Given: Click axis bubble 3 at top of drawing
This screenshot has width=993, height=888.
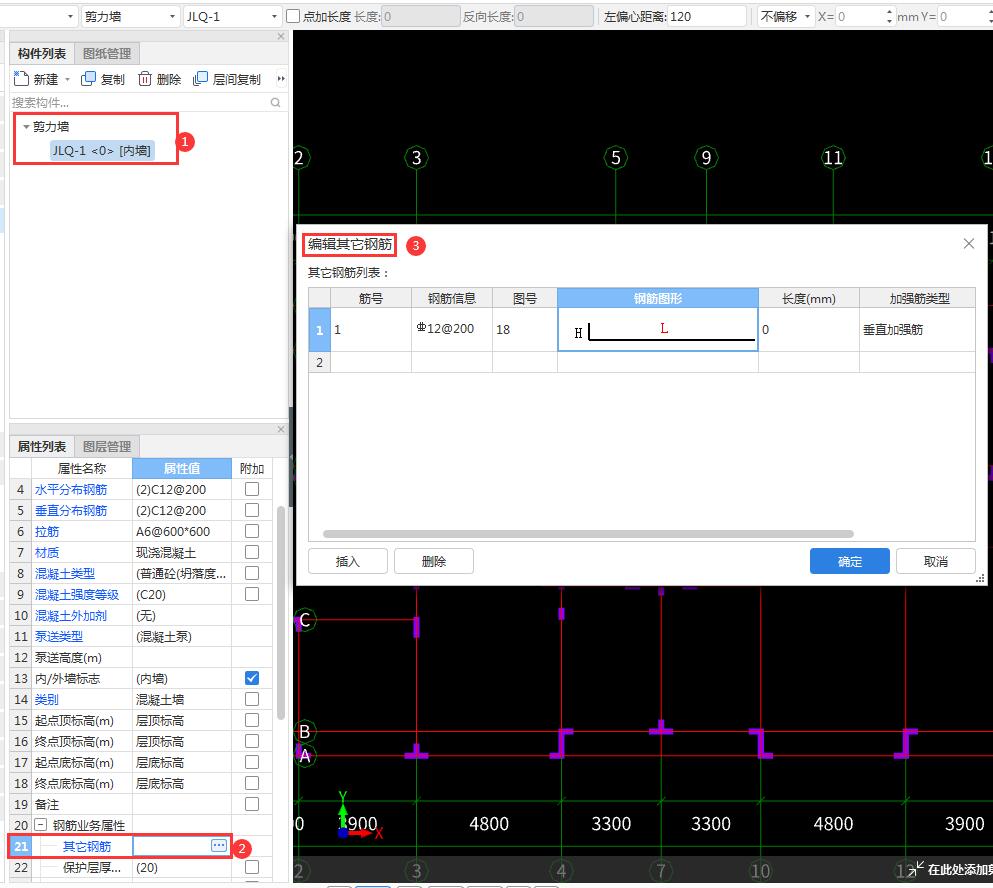Looking at the screenshot, I should (416, 157).
